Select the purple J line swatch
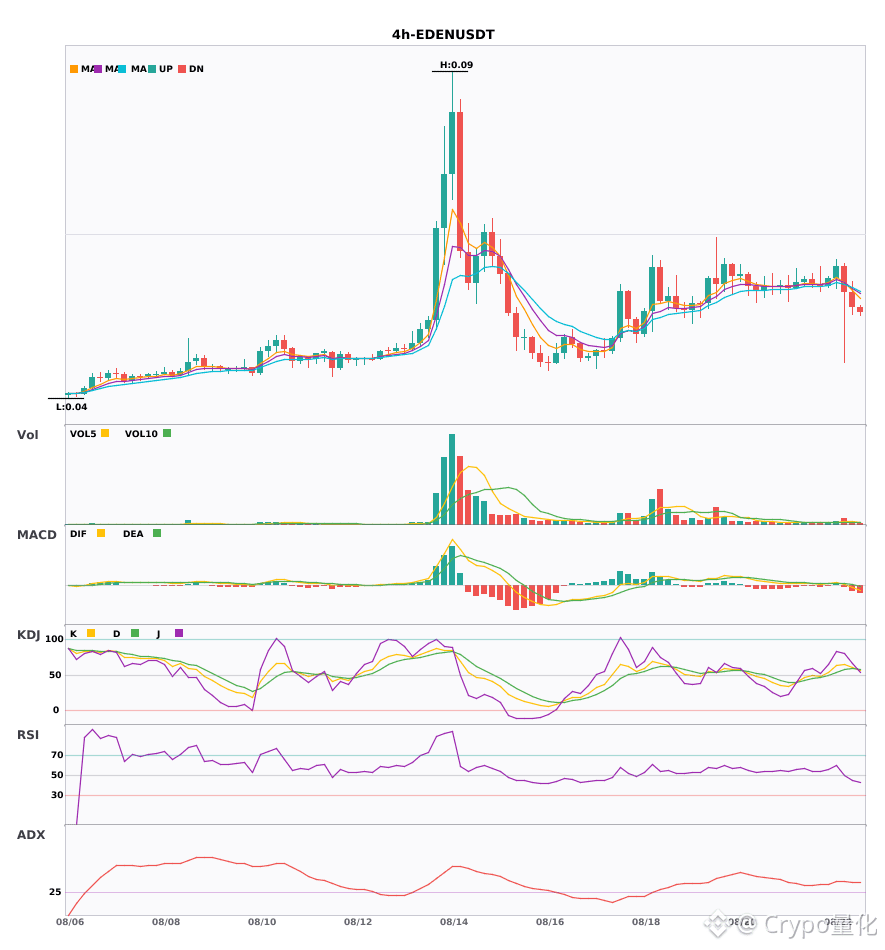The width and height of the screenshot is (885, 950). [179, 633]
